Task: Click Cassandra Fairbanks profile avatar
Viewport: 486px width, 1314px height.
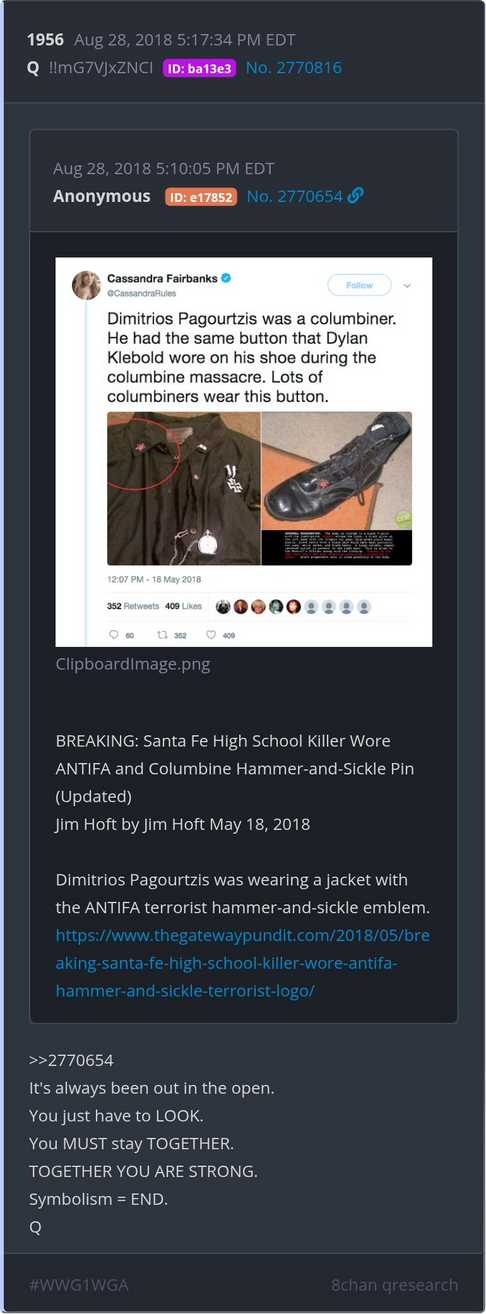Action: click(86, 285)
